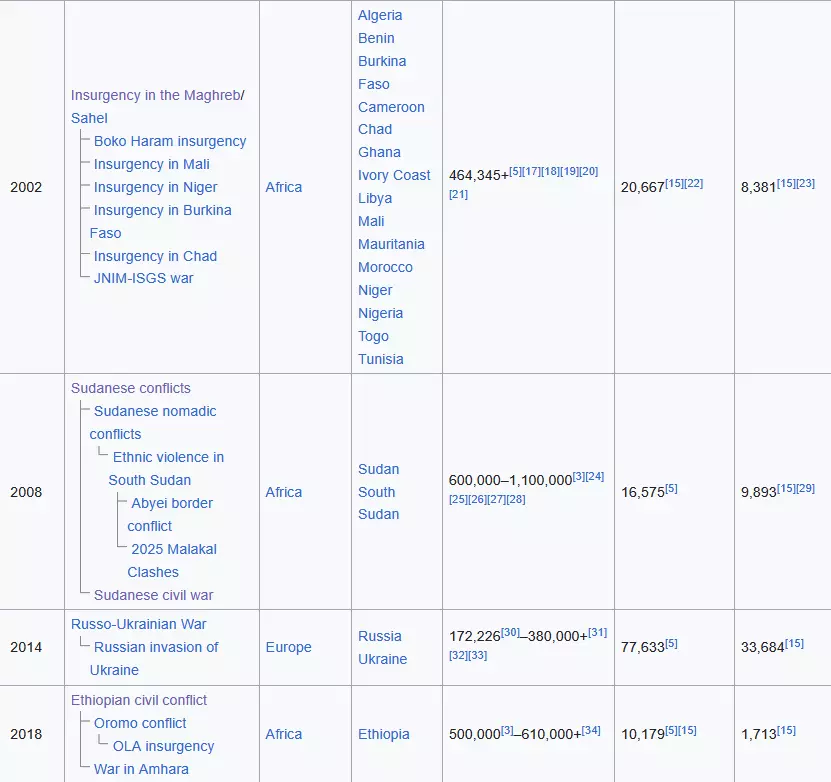Open the Tunisia country link
The image size is (831, 782).
click(x=381, y=359)
